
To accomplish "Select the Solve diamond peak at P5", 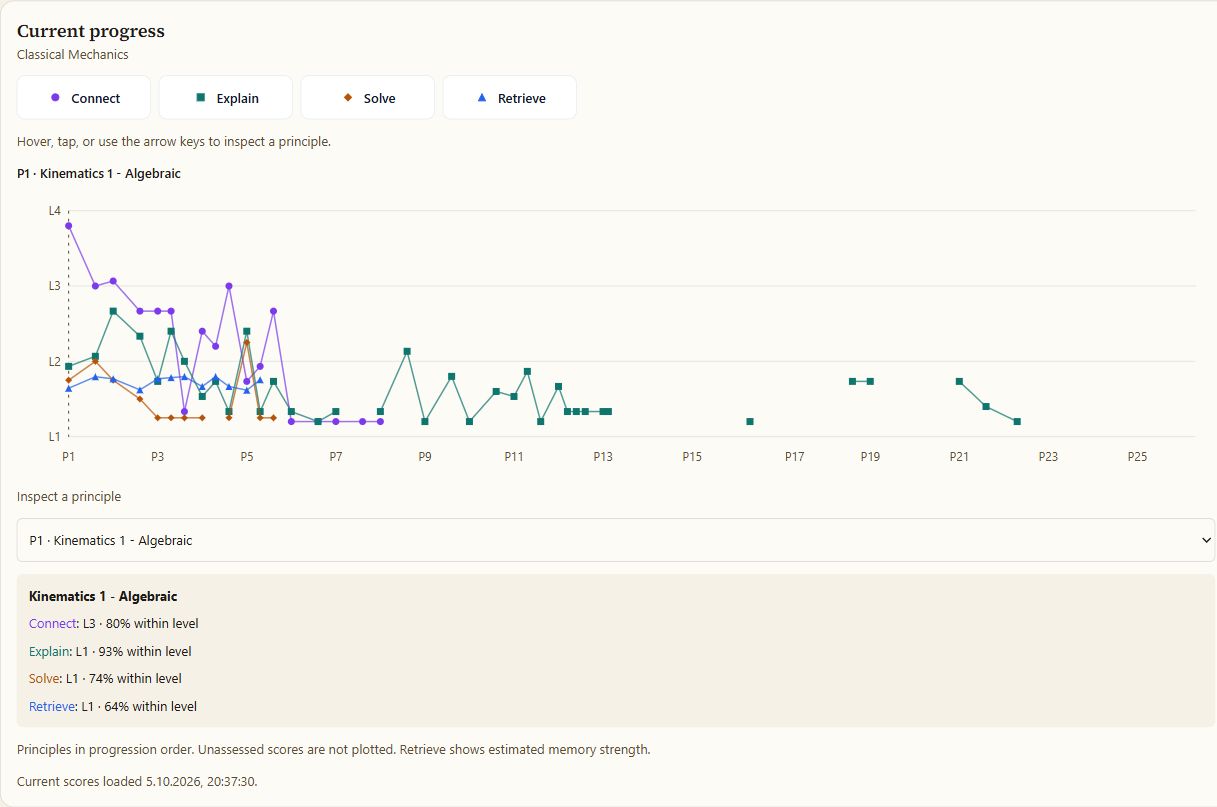I will click(x=247, y=343).
